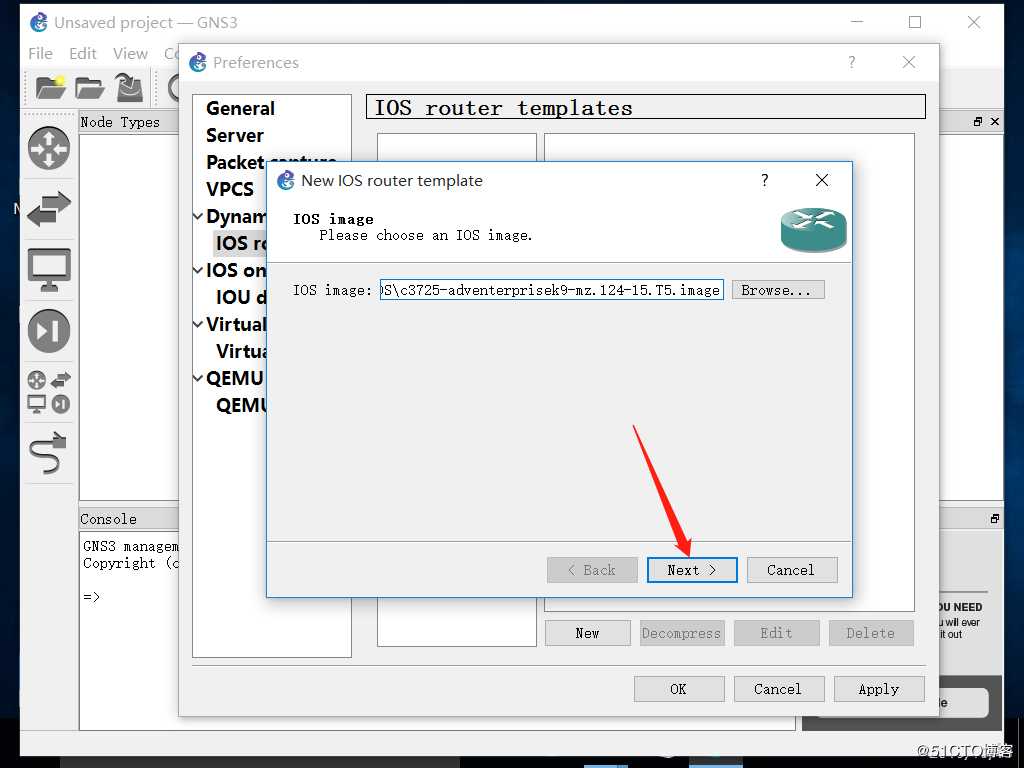The image size is (1024, 768).
Task: Collapse the VirtualBox tree node
Action: click(x=199, y=324)
